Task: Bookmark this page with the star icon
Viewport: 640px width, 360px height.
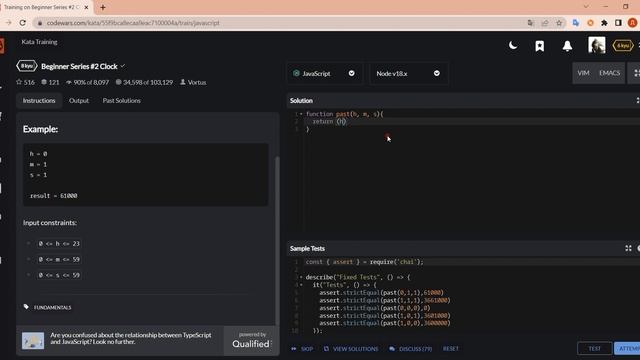Action: (x=559, y=23)
